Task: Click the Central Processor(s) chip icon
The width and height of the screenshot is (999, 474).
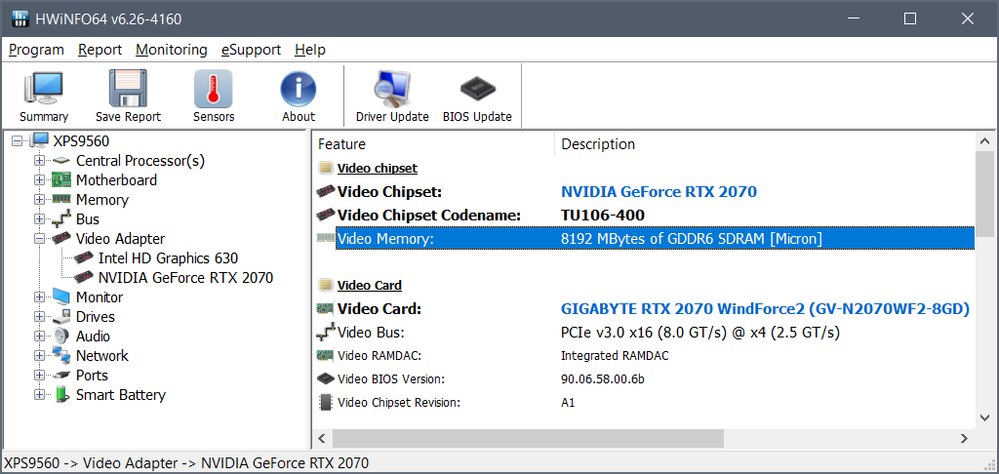Action: pos(61,161)
